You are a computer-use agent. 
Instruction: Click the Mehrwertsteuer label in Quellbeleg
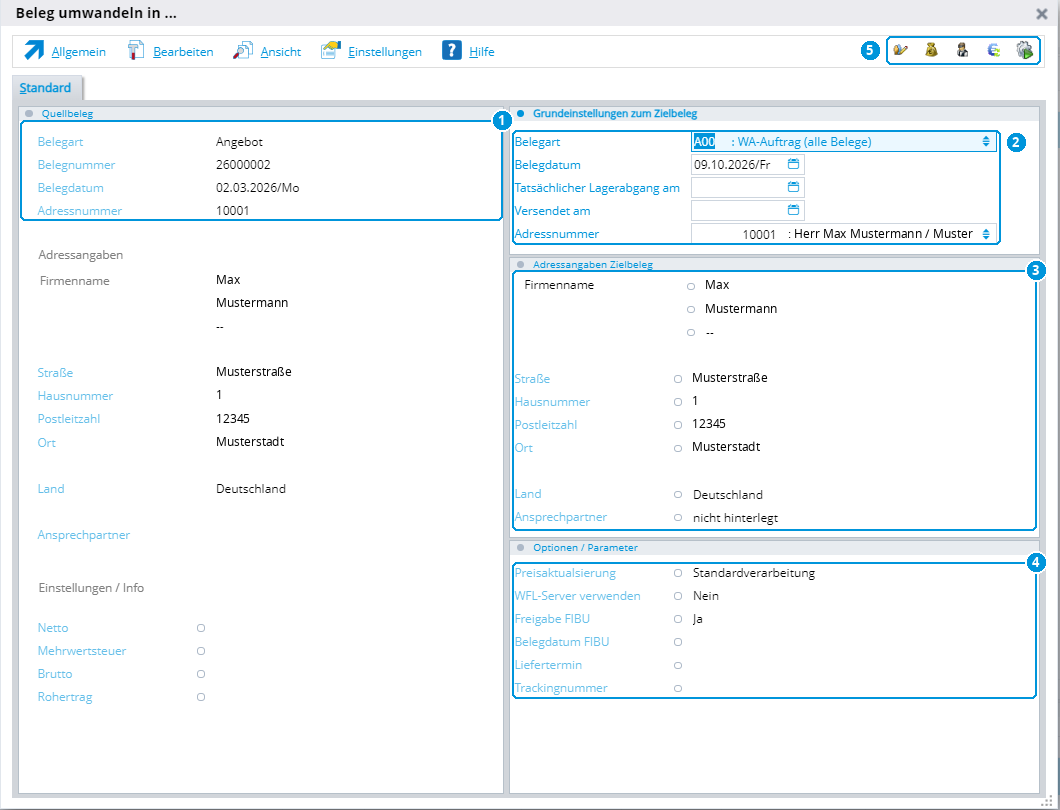click(82, 650)
